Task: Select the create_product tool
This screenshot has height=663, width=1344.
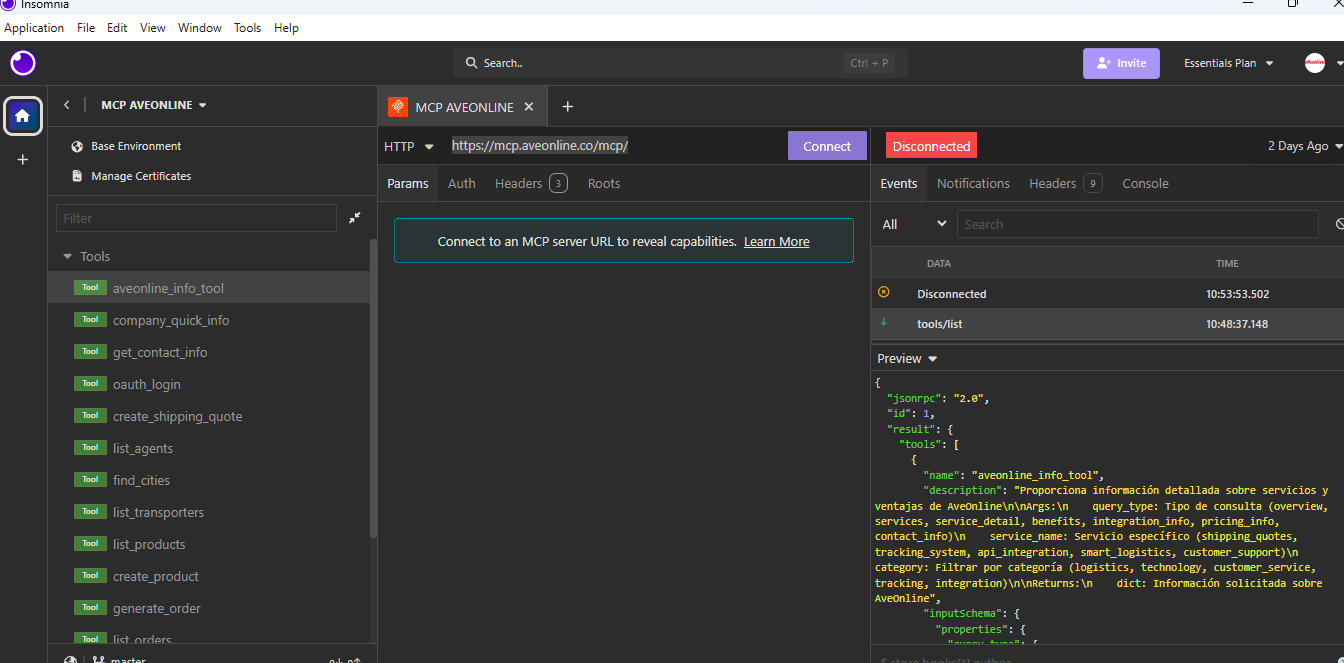Action: tap(209, 576)
